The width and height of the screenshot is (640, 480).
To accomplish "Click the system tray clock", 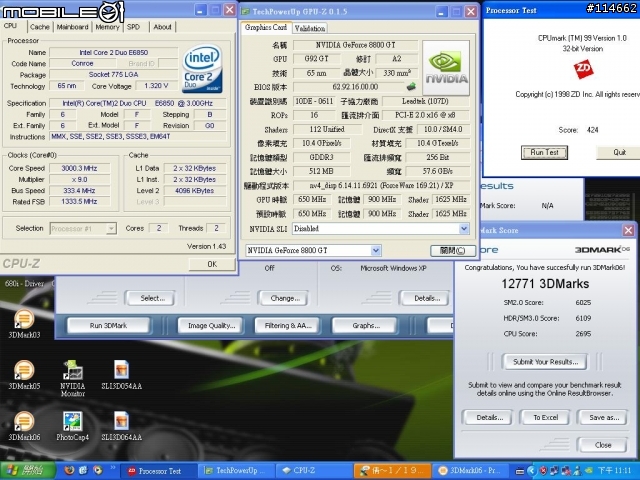I will tap(615, 471).
